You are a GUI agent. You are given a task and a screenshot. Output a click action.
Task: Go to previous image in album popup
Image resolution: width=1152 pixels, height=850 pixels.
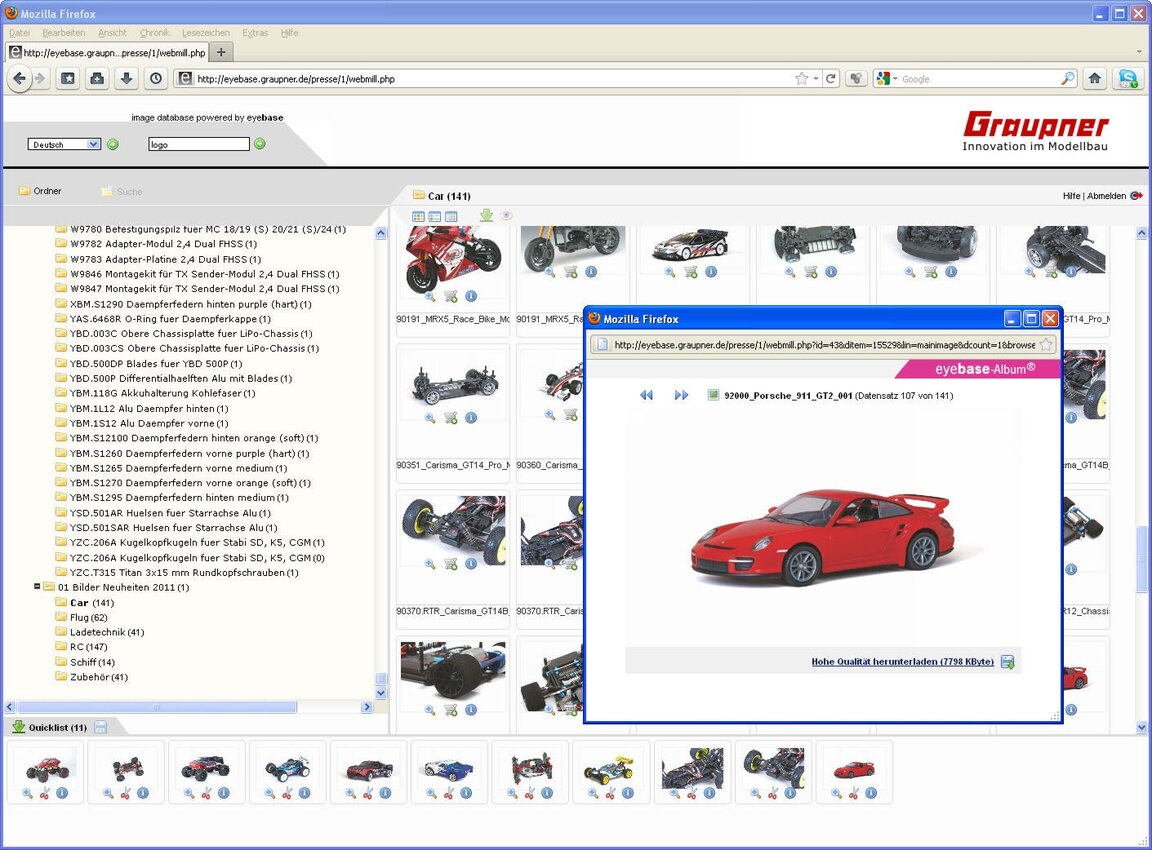pyautogui.click(x=646, y=395)
